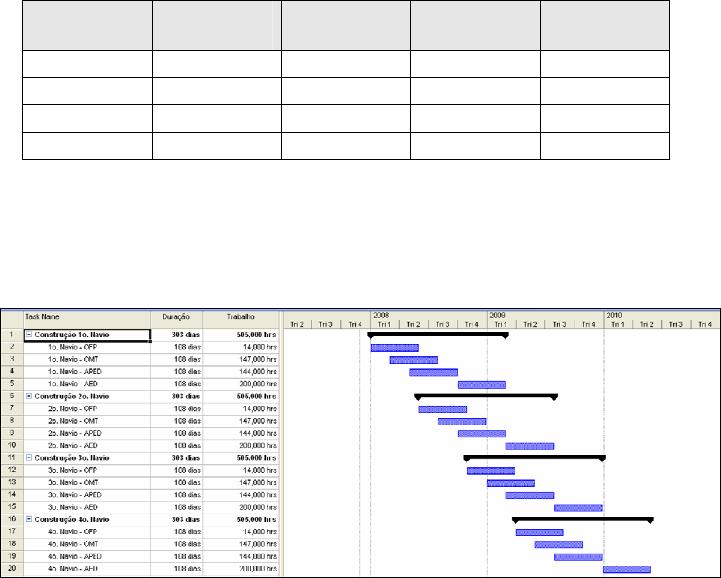Select Gantt bar for 1o. Navio - OMT
The width and height of the screenshot is (721, 578).
(413, 360)
